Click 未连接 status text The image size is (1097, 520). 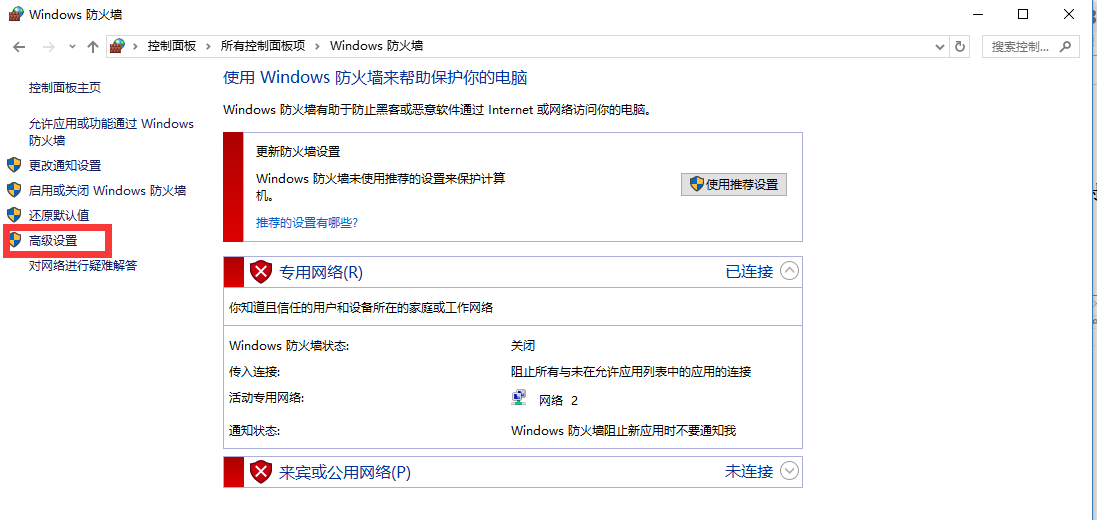(x=749, y=472)
